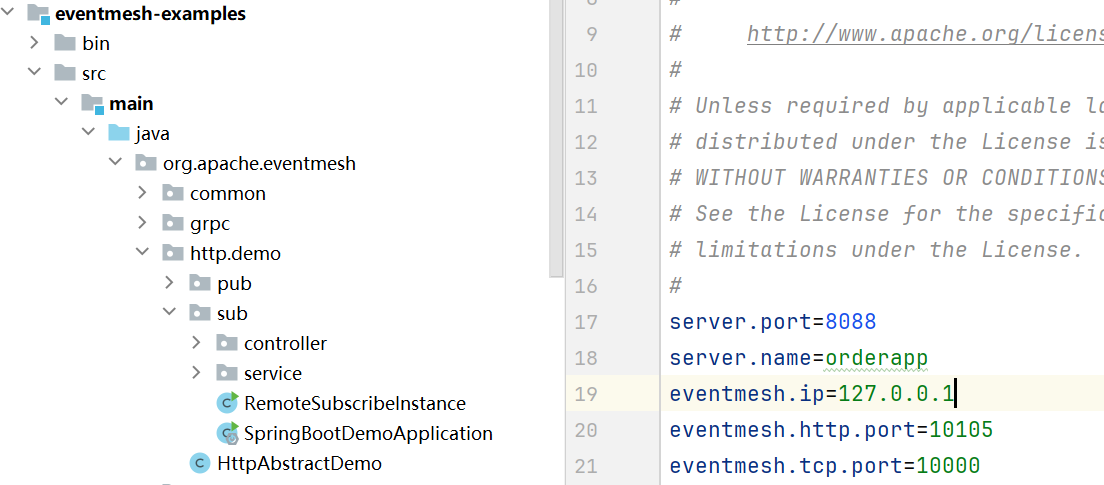Click the org.apache.eventmesh package icon

[x=146, y=163]
